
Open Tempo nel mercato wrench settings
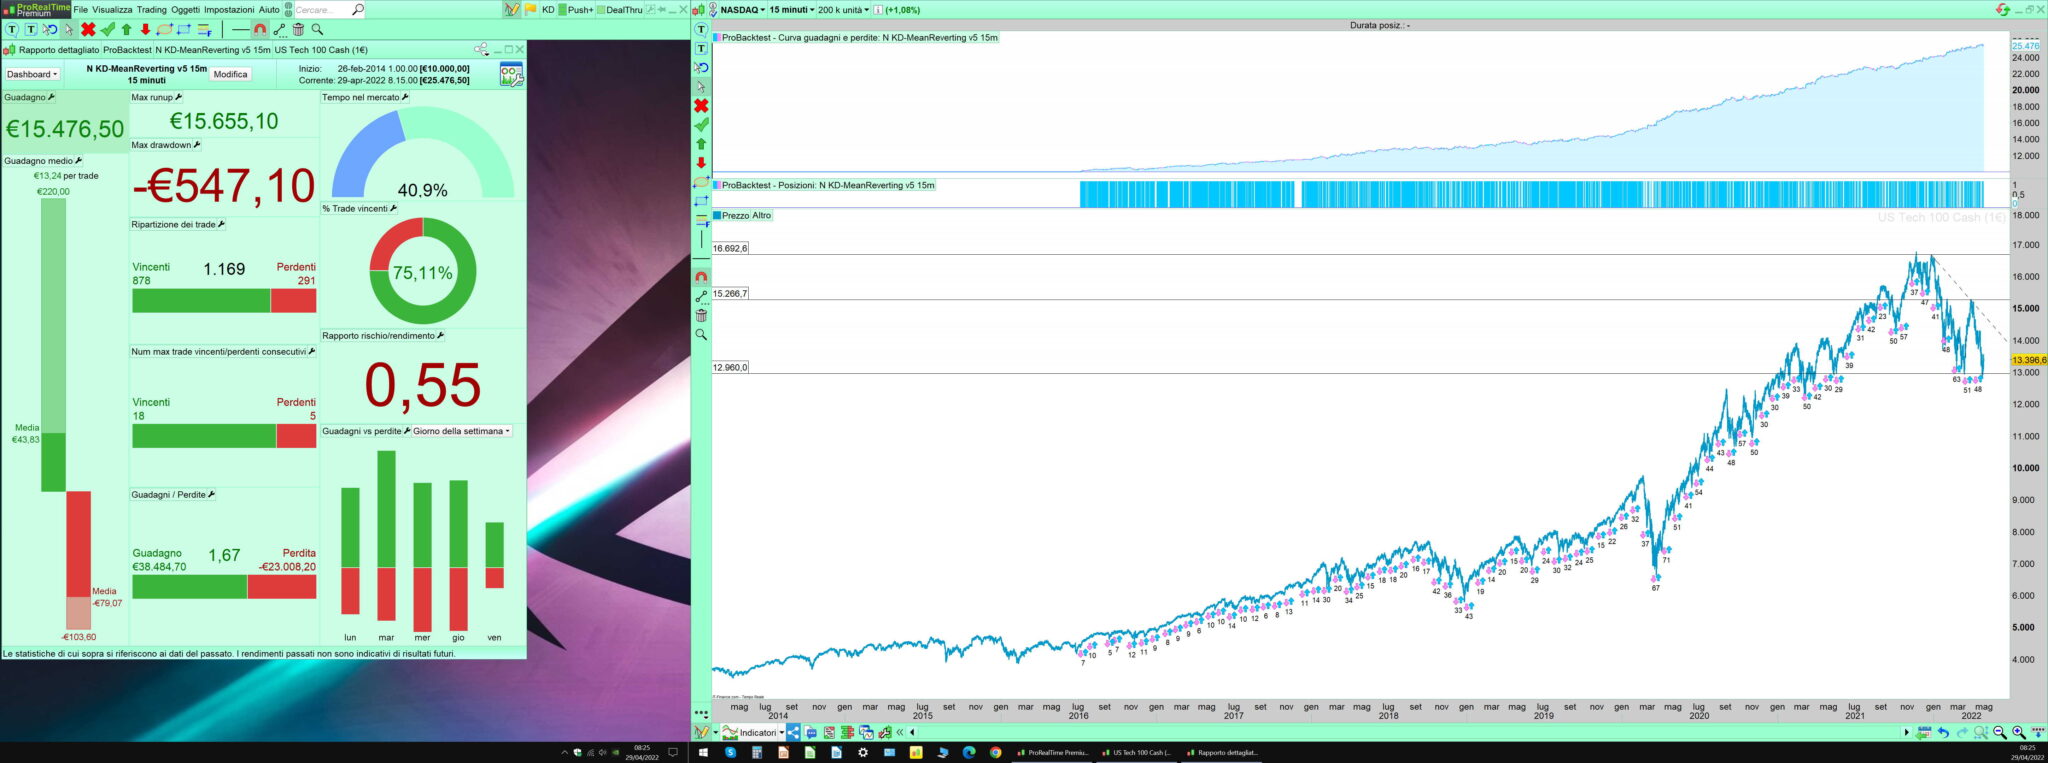[x=405, y=97]
